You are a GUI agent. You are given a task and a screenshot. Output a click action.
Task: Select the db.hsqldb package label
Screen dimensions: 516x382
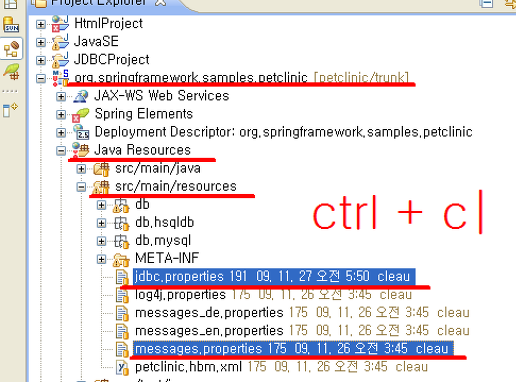coord(164,222)
